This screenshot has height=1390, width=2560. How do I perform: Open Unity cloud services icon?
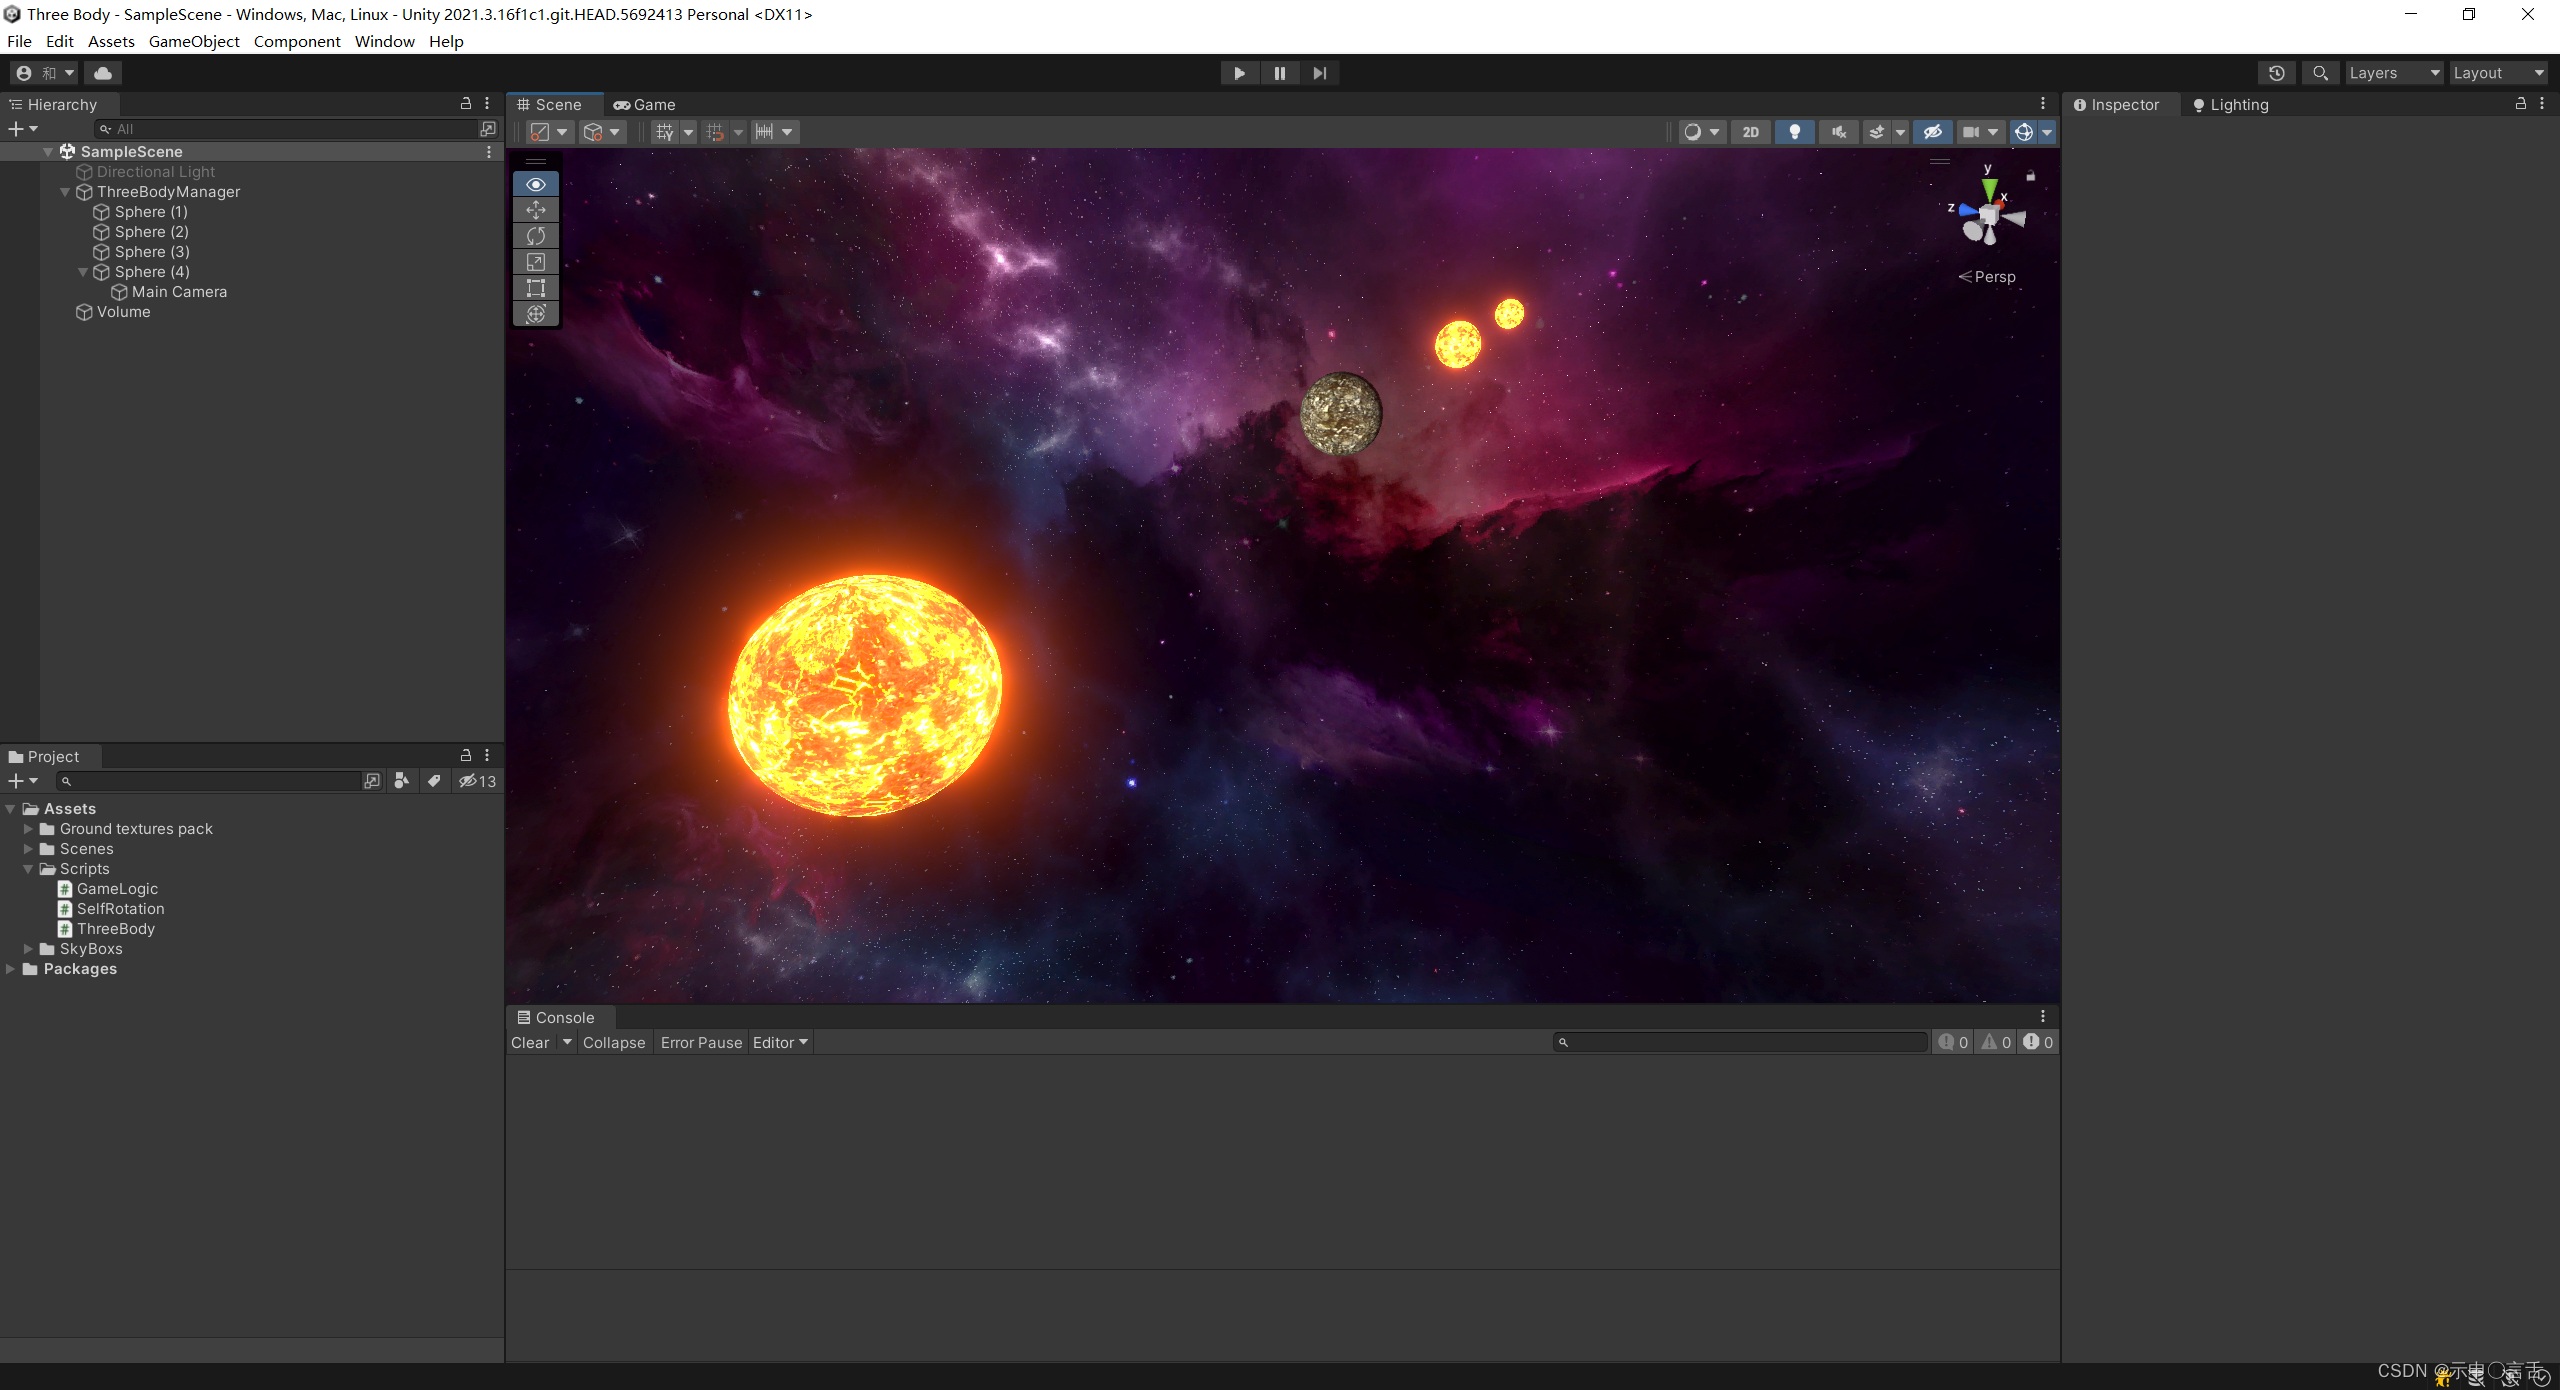[102, 73]
